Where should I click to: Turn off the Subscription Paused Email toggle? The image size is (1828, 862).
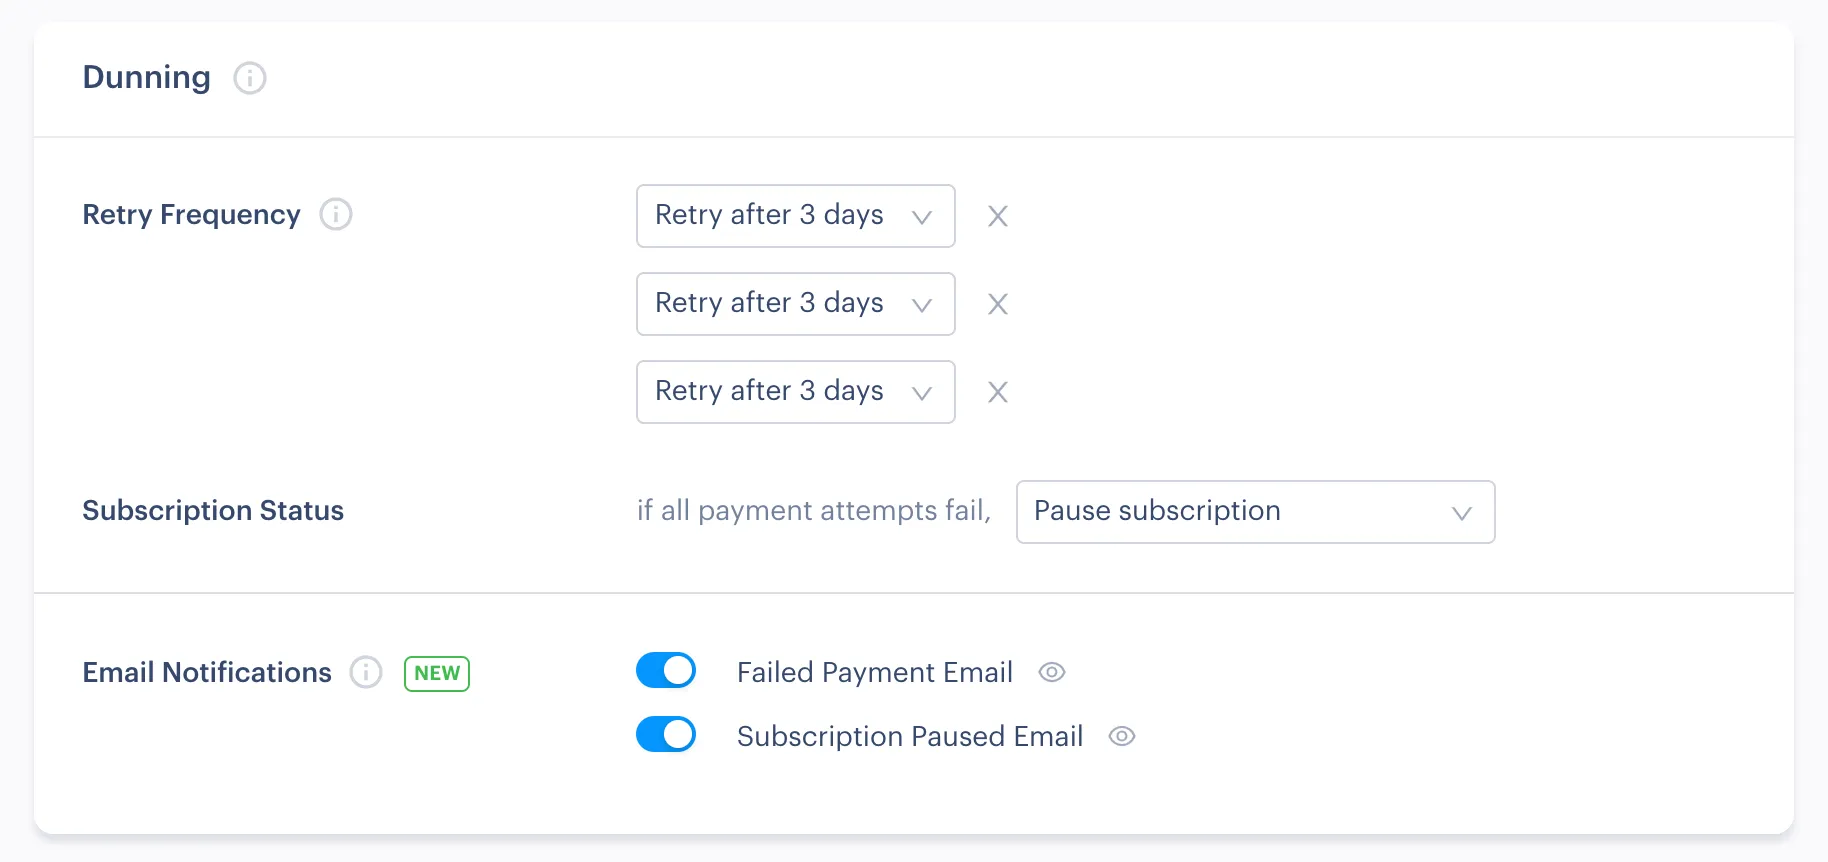tap(666, 735)
